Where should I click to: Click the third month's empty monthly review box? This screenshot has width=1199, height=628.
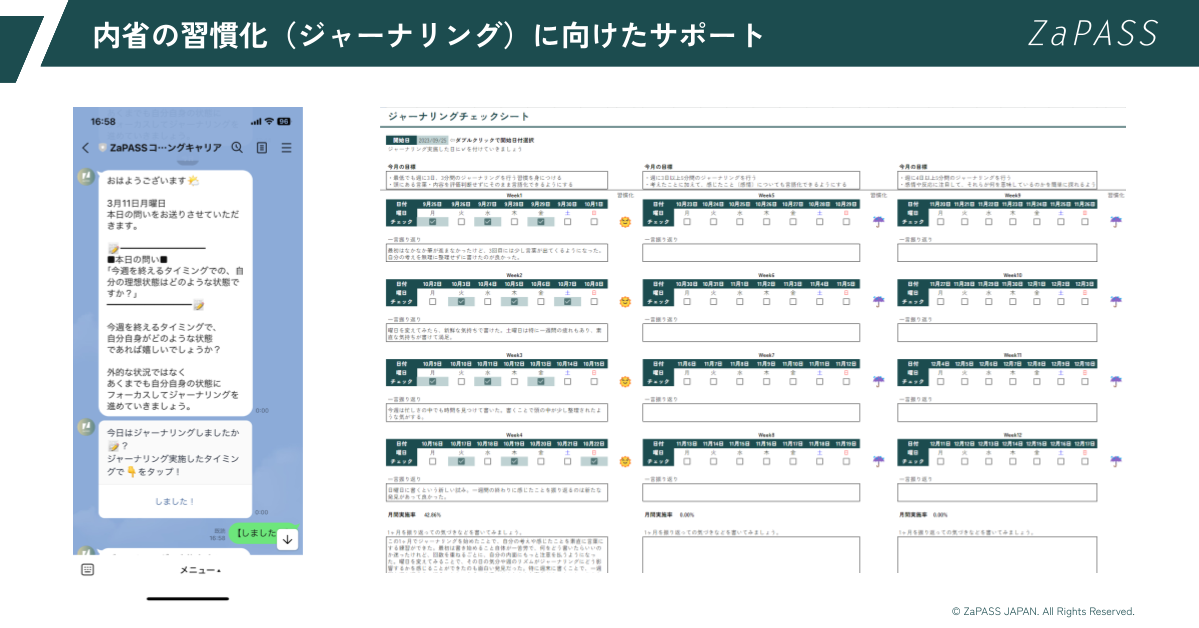point(997,555)
